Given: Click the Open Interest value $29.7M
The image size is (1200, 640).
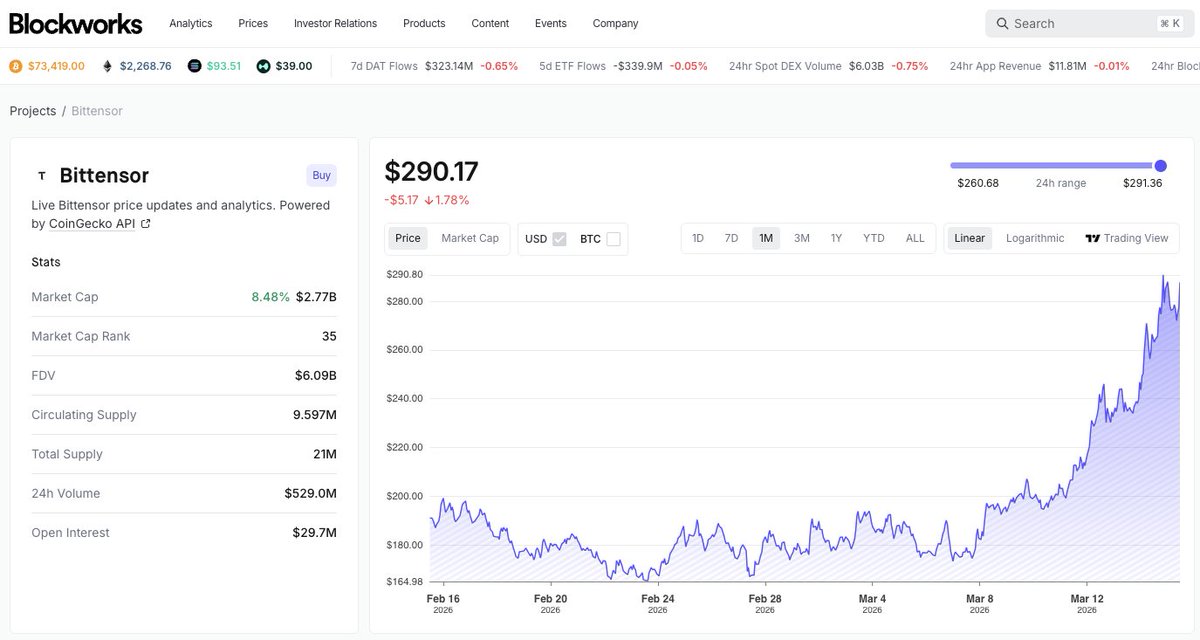Looking at the screenshot, I should click(x=314, y=533).
